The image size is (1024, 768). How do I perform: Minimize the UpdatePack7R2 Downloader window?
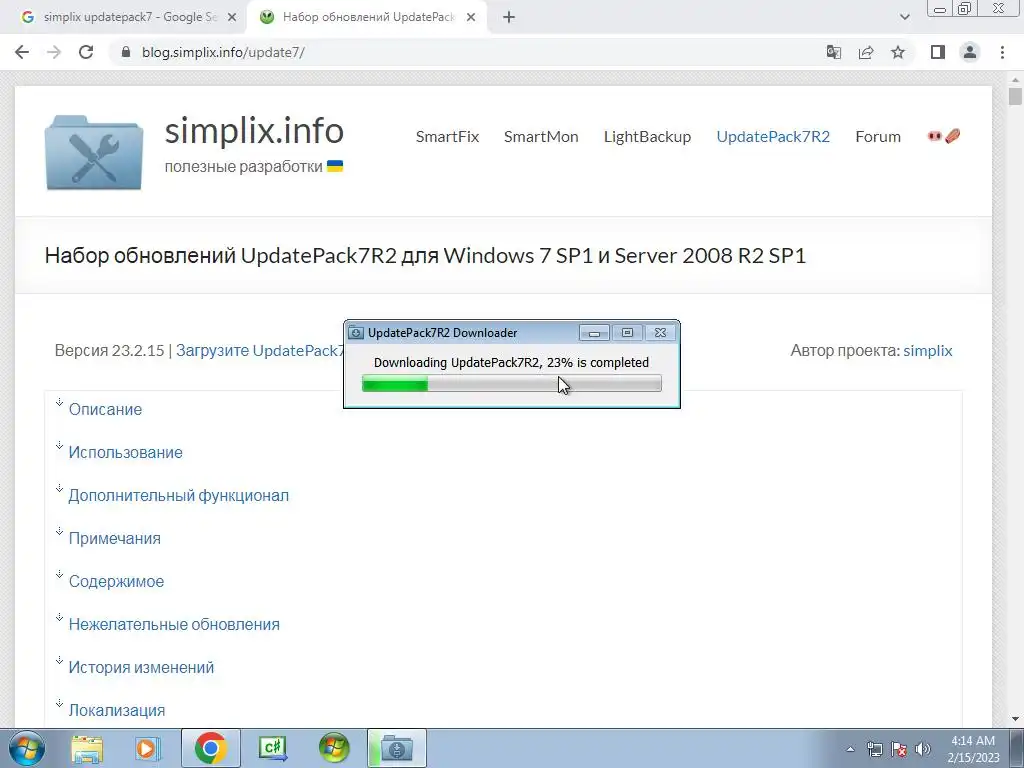tap(594, 332)
